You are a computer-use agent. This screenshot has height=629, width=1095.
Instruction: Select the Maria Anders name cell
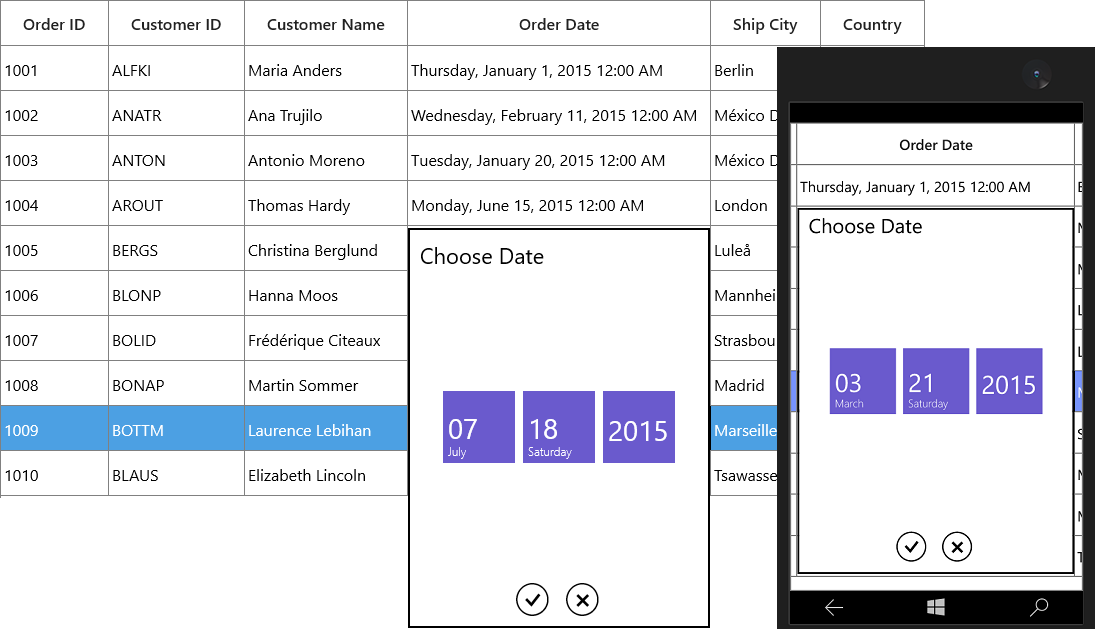click(325, 69)
